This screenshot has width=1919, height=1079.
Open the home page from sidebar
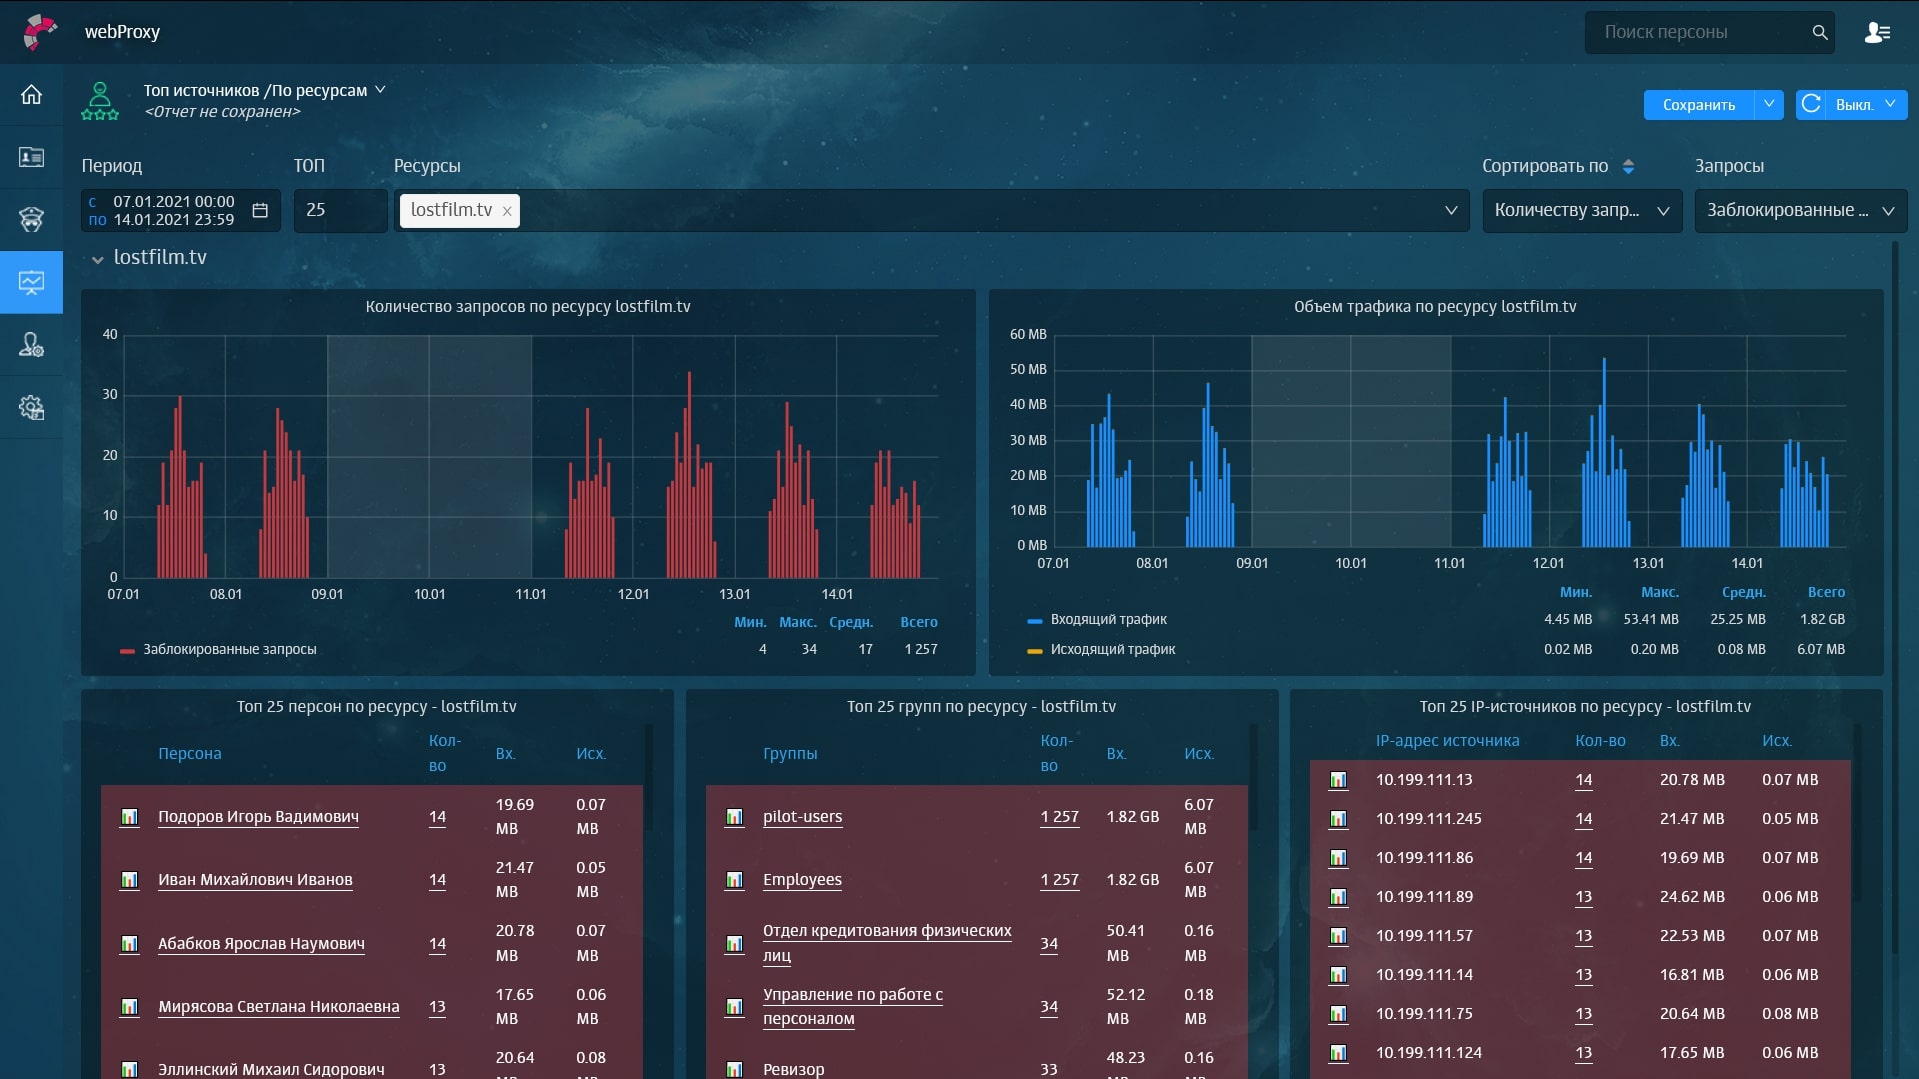coord(31,95)
